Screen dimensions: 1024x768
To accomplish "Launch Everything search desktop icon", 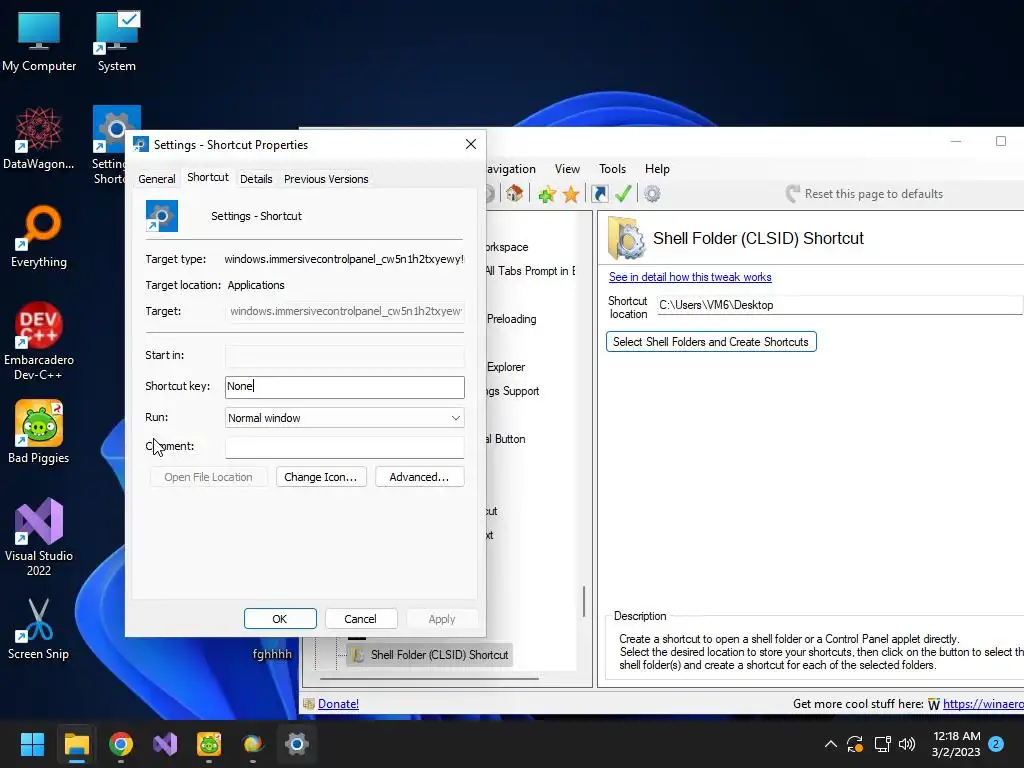I will tap(39, 236).
